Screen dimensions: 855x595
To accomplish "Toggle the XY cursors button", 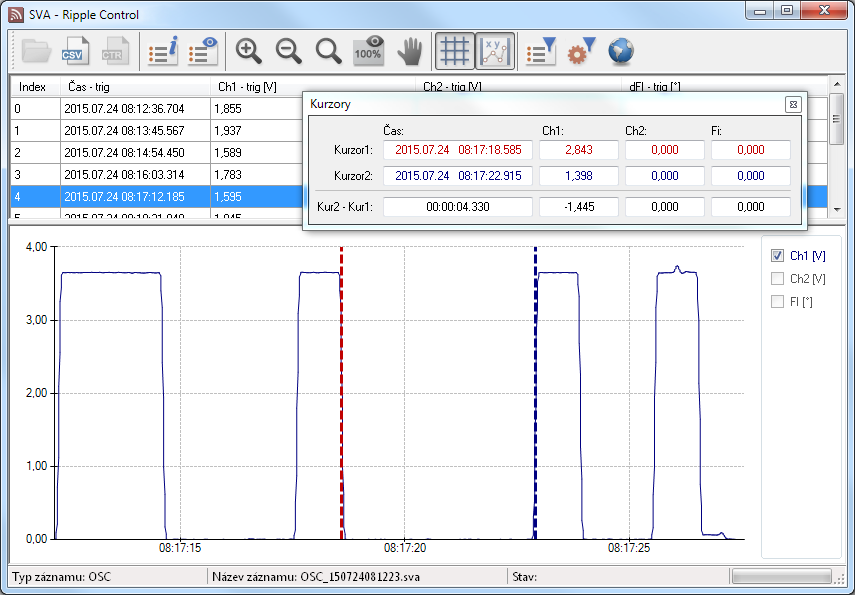I will click(x=495, y=51).
